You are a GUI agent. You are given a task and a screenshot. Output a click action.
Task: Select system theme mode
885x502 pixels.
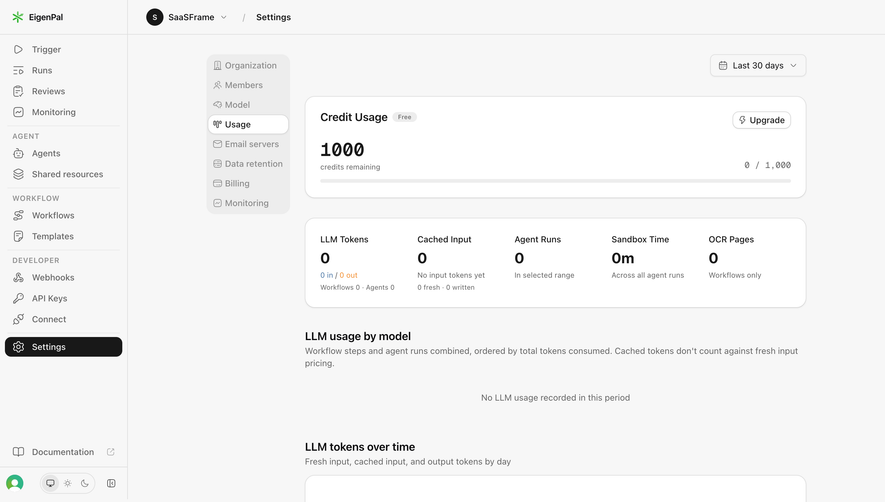coord(50,483)
